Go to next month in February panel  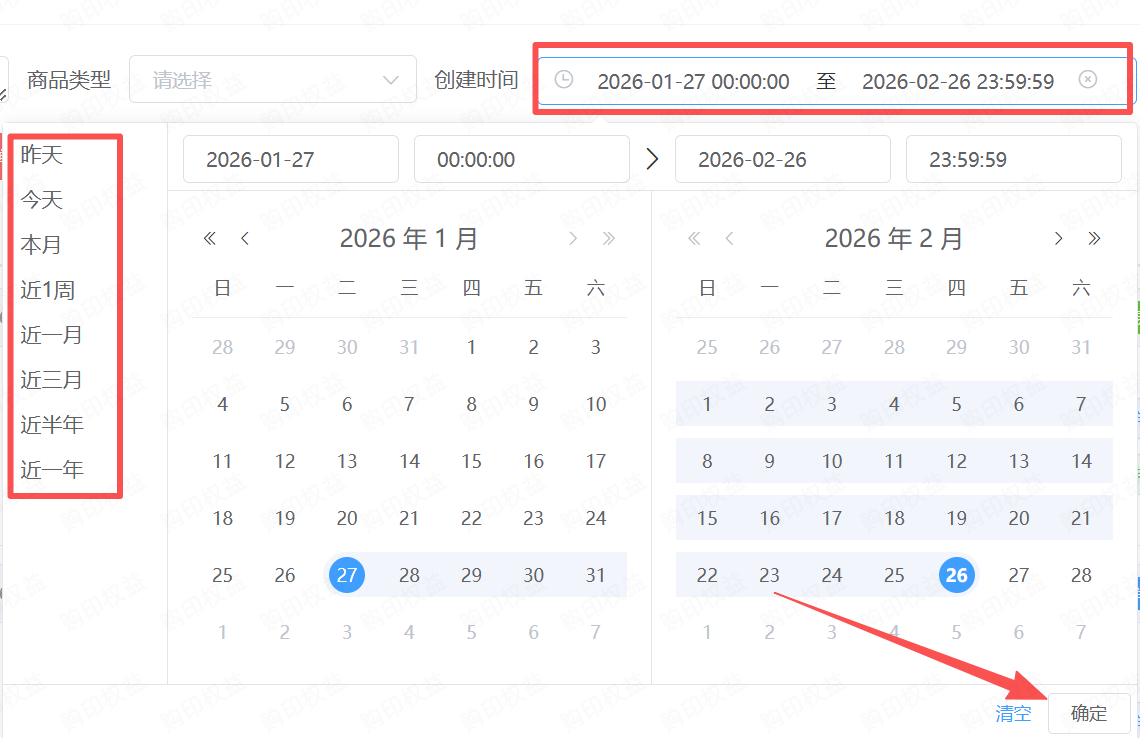(x=1058, y=238)
